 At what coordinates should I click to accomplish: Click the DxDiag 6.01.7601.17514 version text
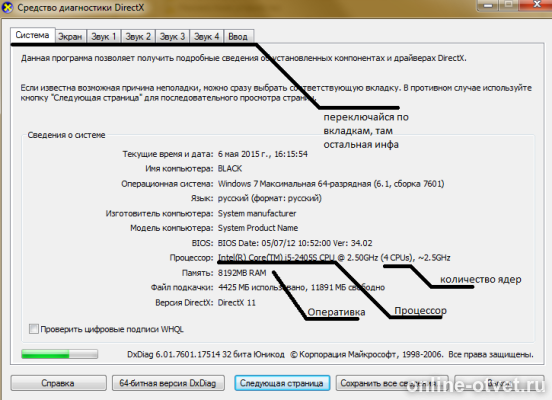pos(206,354)
